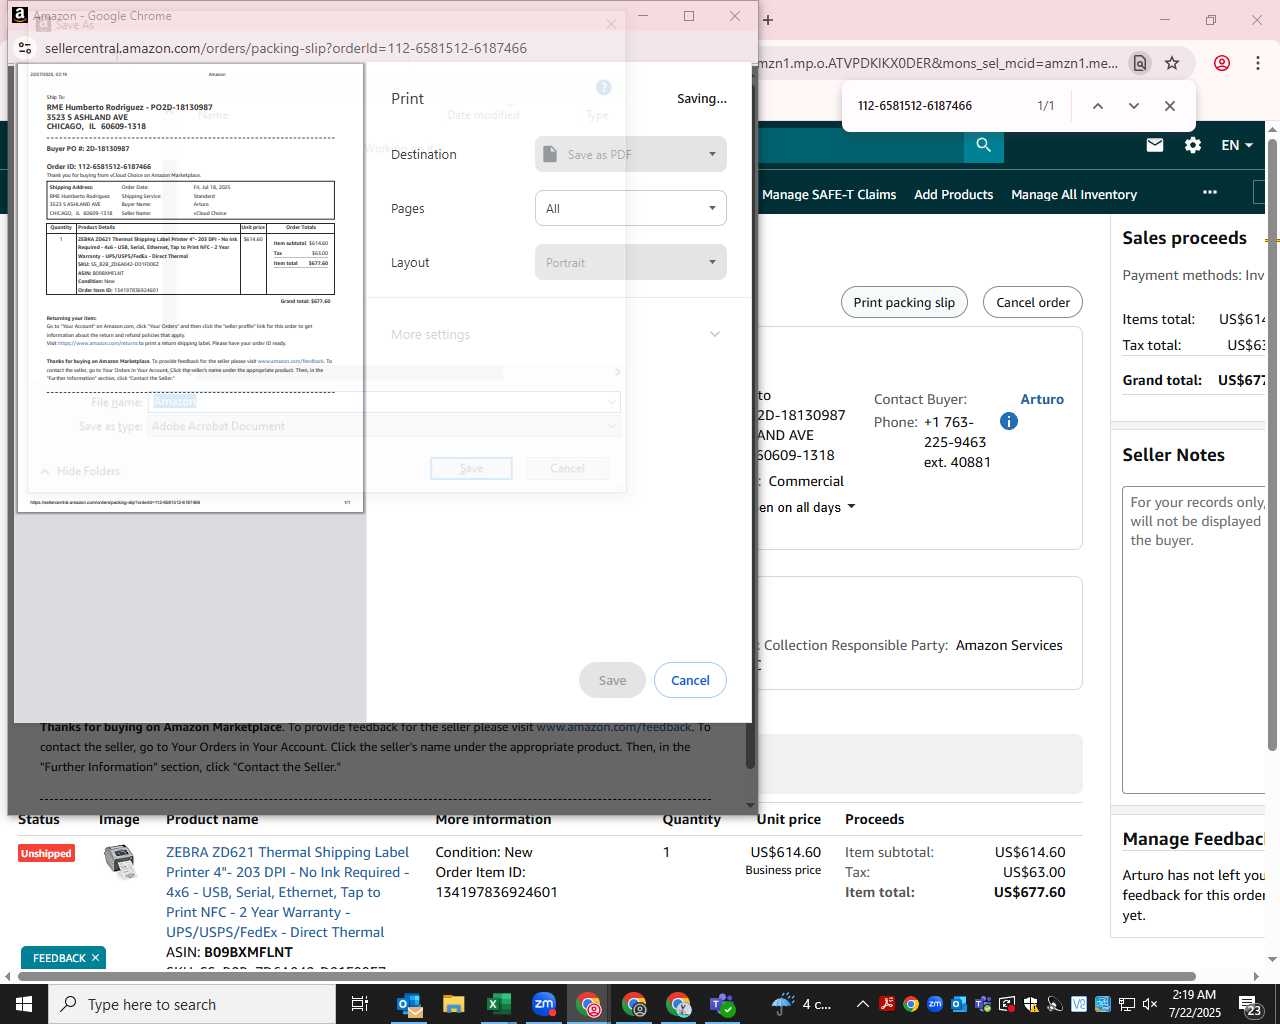Click the Adobe Acrobat system tray icon

886,1004
